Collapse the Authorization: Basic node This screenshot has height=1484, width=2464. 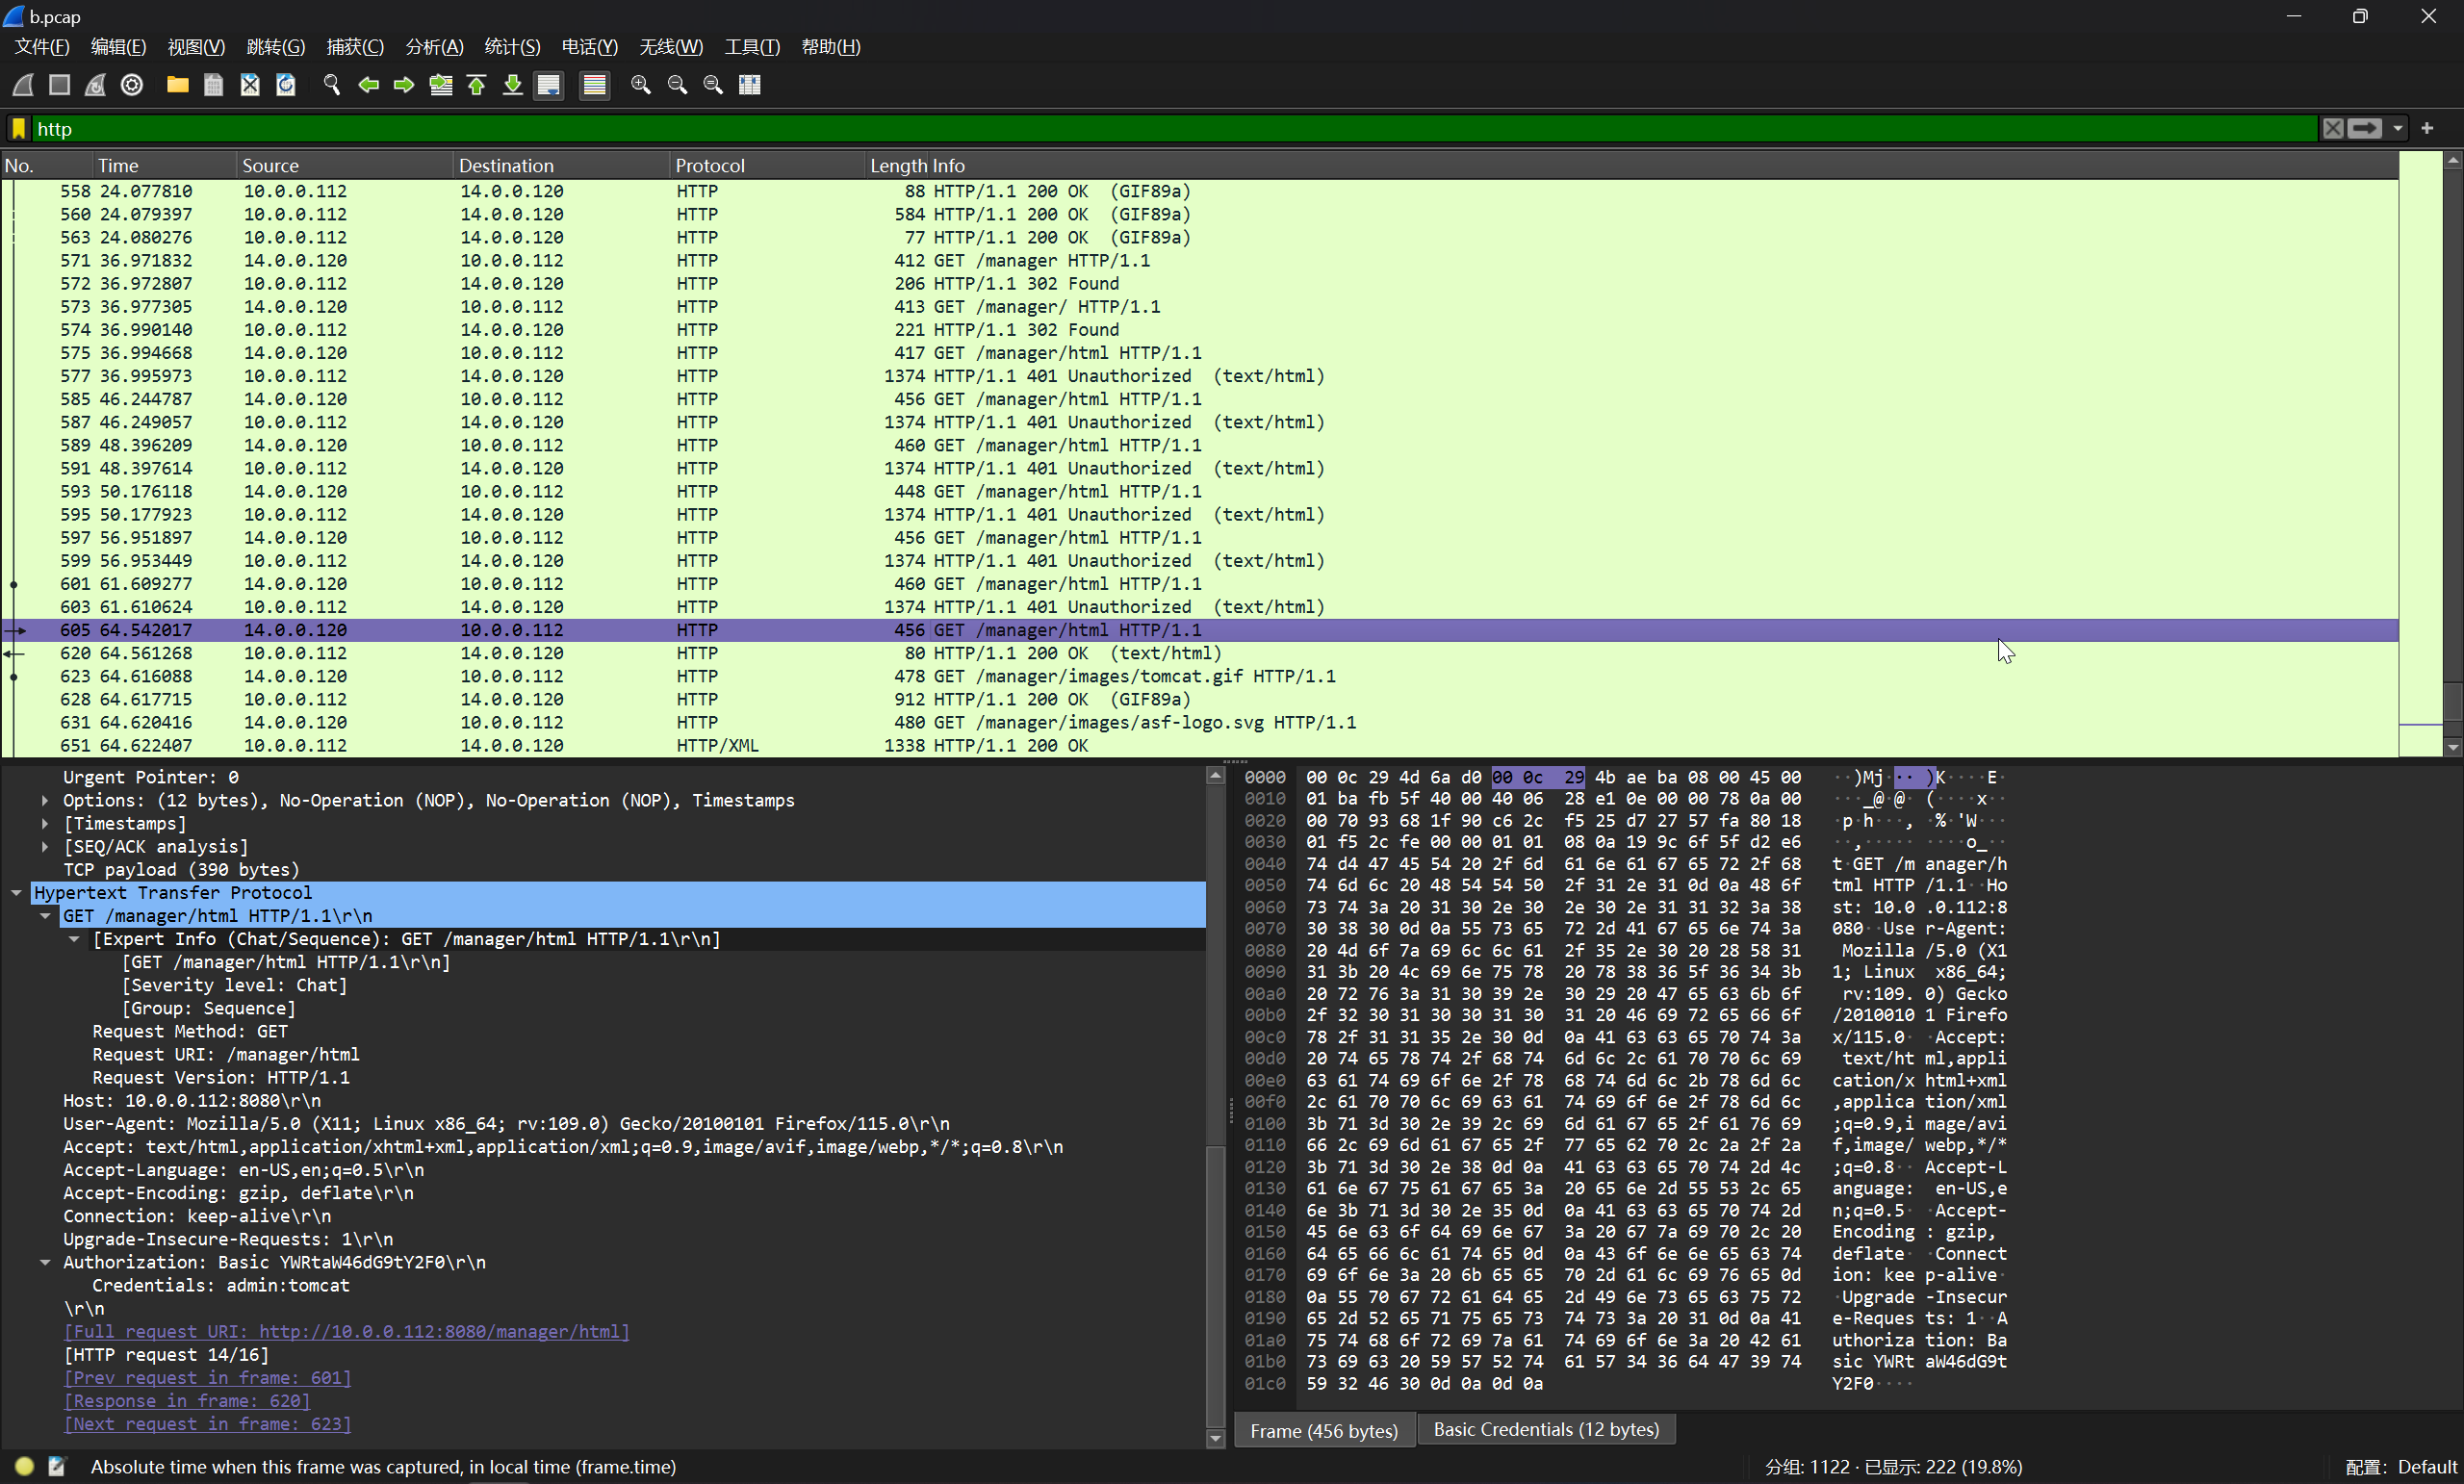[x=45, y=1262]
